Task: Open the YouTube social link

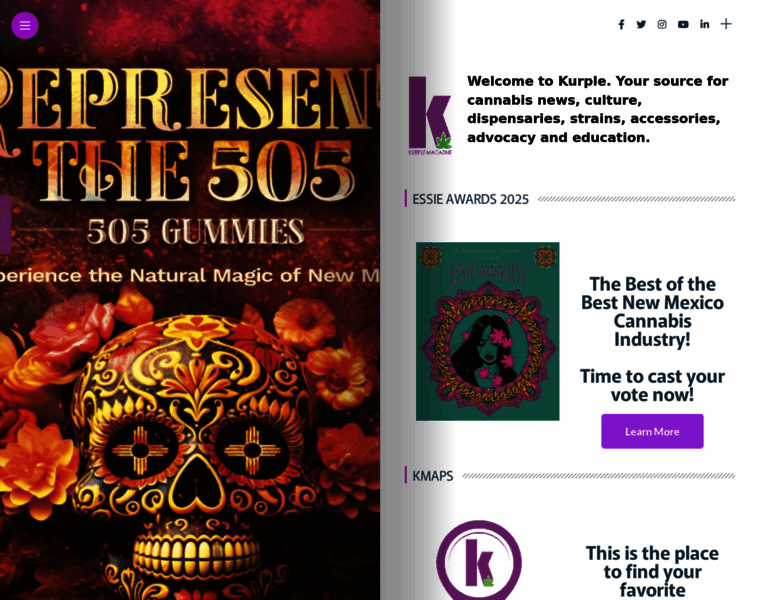Action: (x=683, y=24)
